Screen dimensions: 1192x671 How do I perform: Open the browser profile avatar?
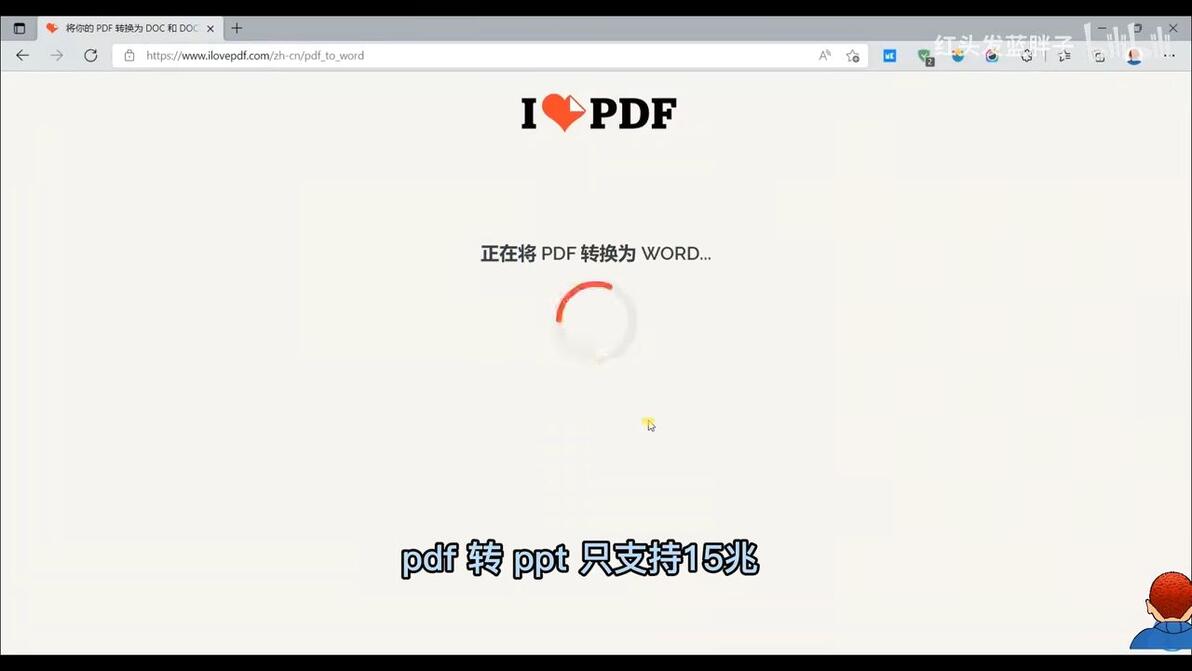click(1134, 55)
